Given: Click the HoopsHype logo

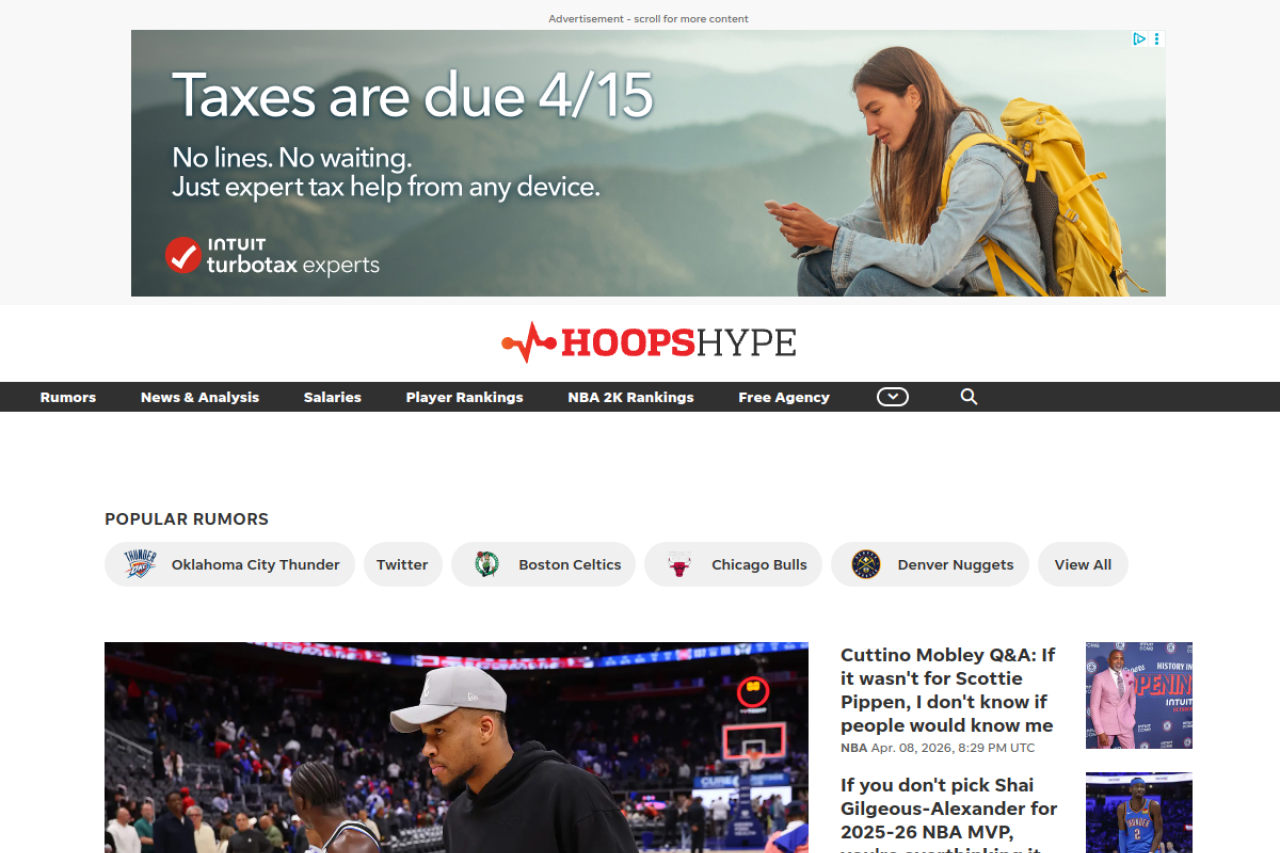Looking at the screenshot, I should (648, 343).
